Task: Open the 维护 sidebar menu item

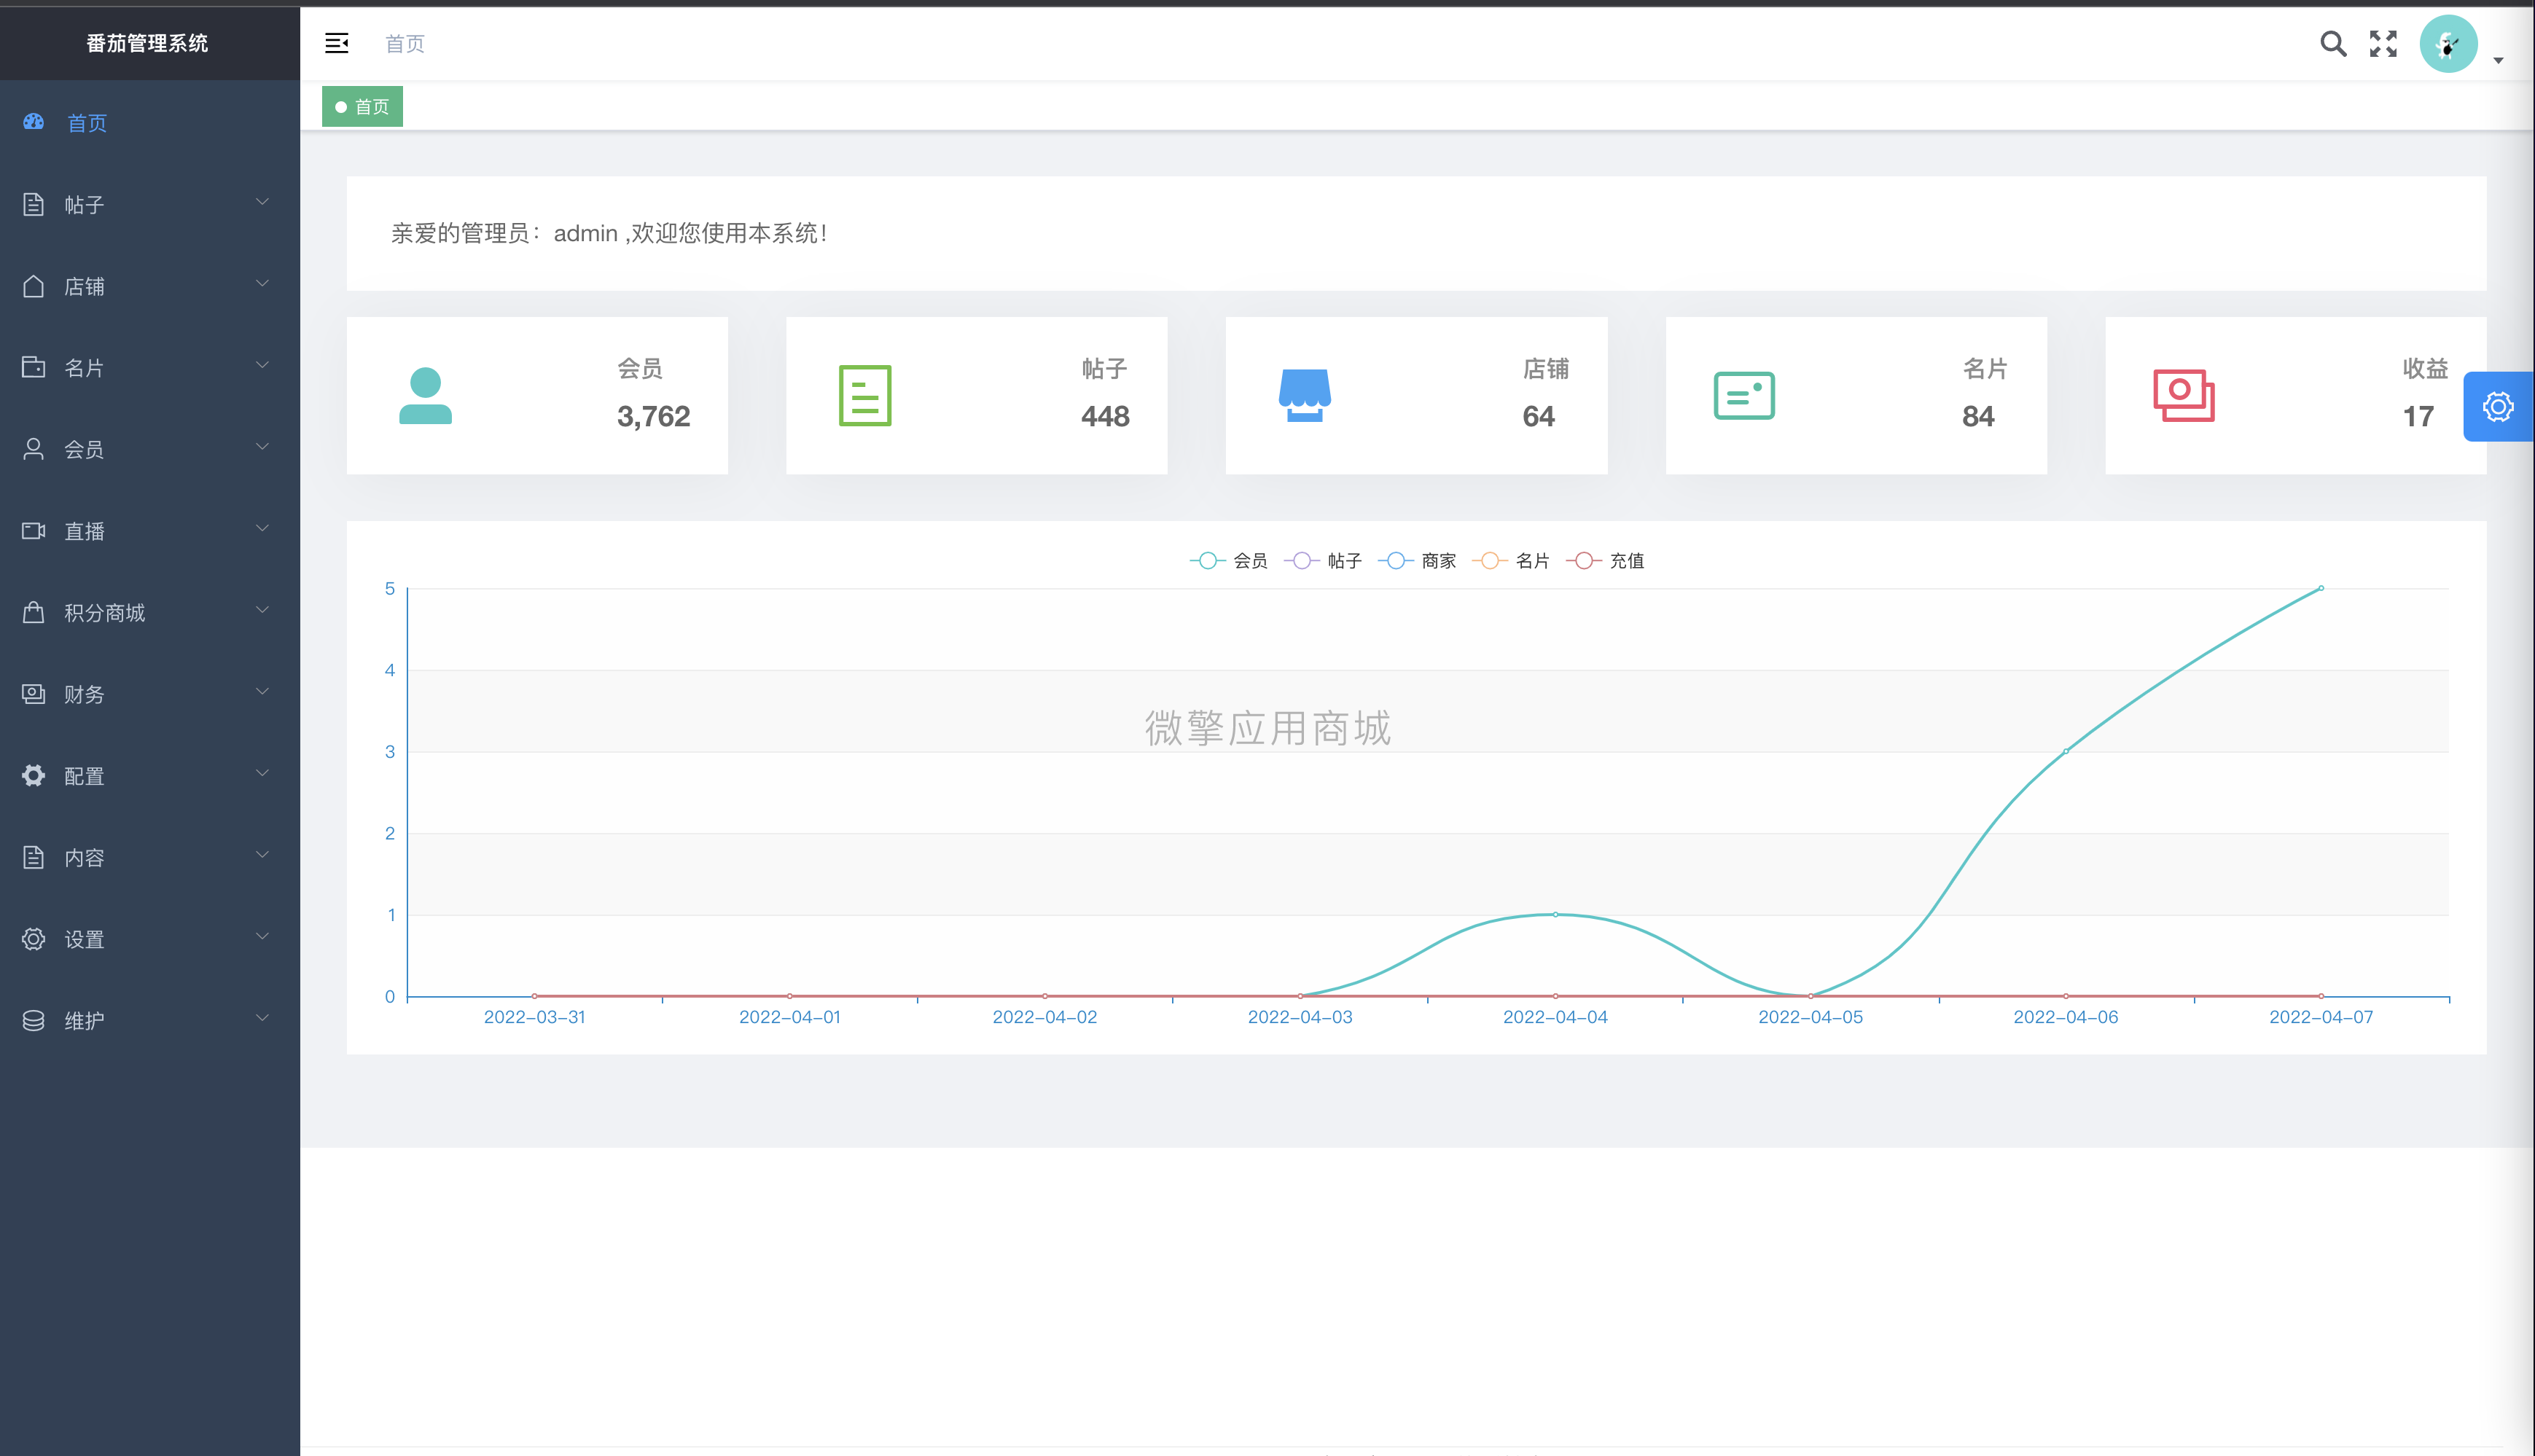Action: coord(150,1020)
